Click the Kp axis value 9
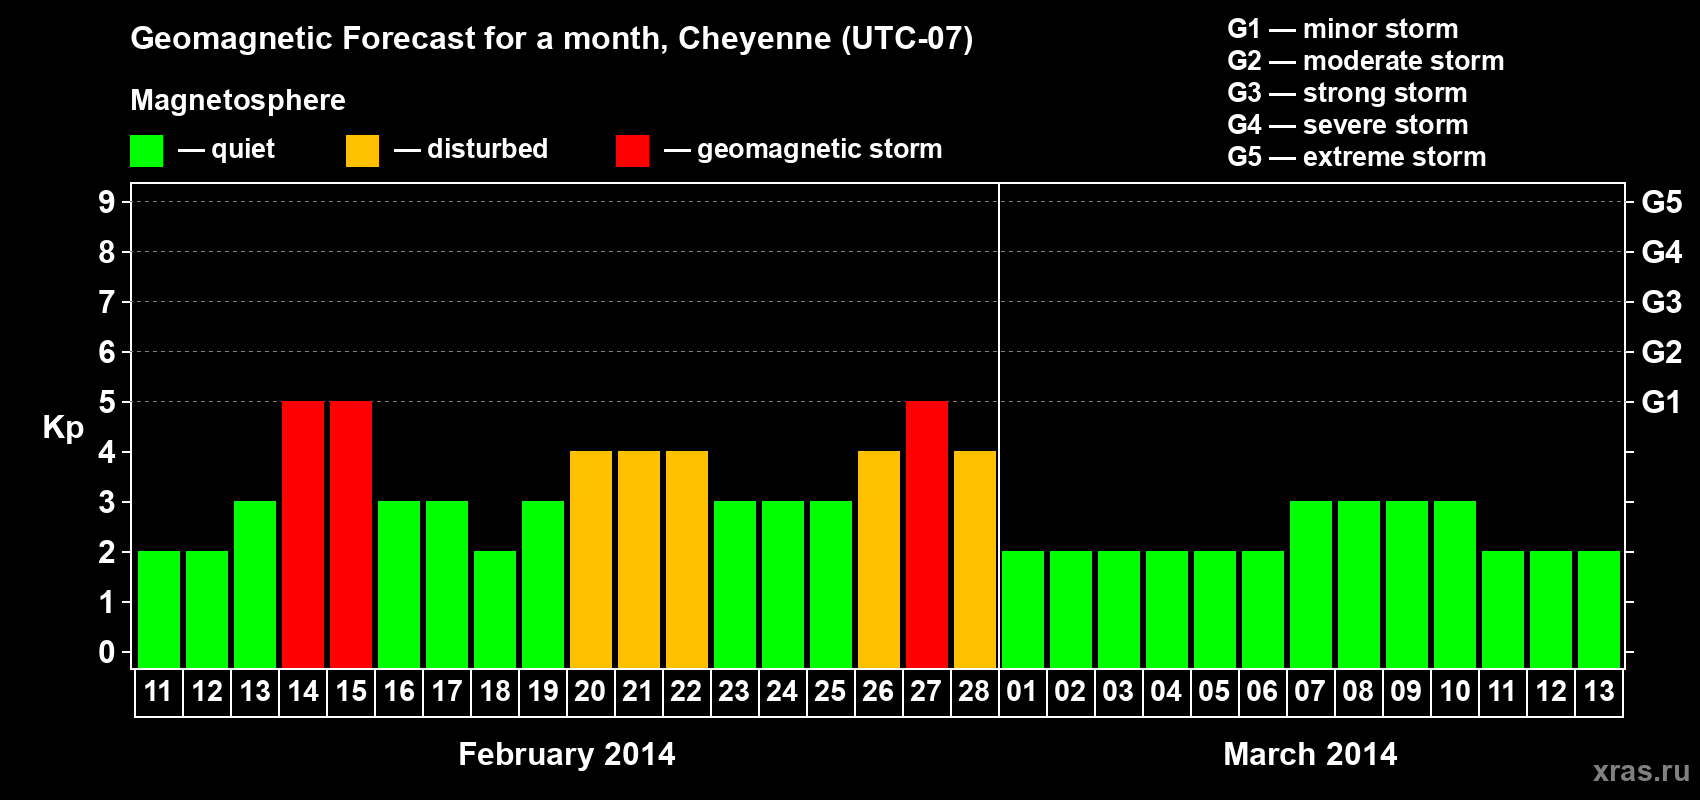This screenshot has height=800, width=1700. (x=107, y=202)
